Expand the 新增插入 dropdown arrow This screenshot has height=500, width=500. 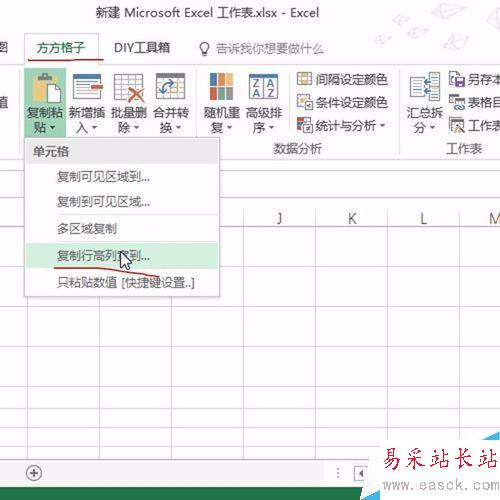click(95, 128)
